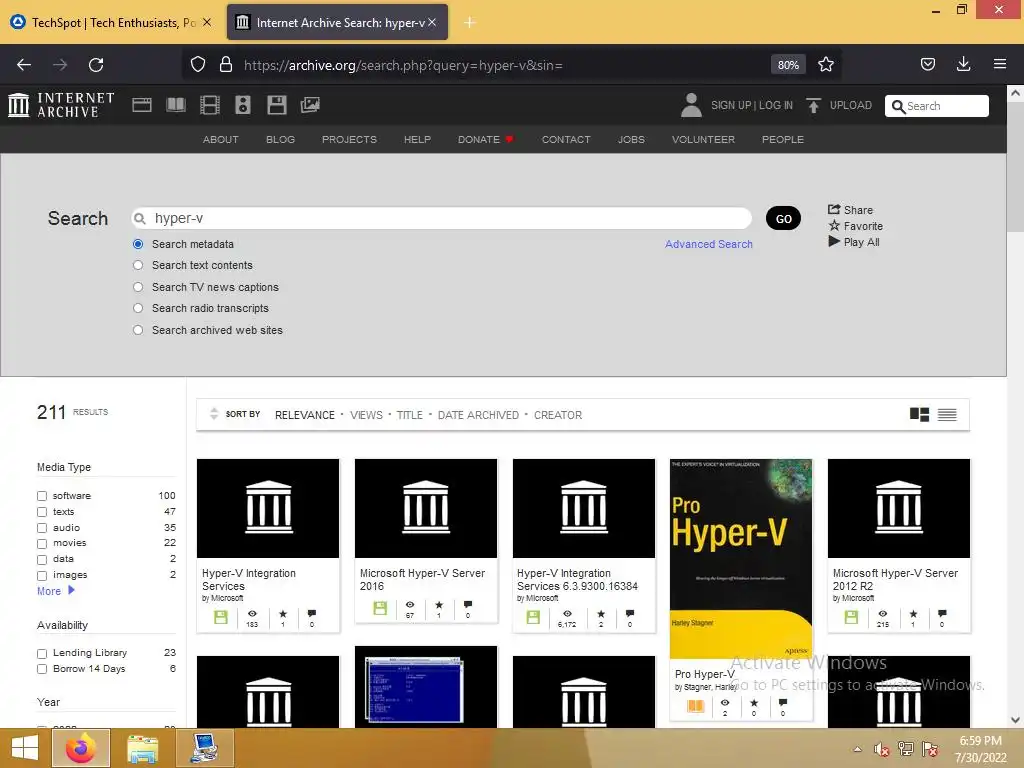Check the movies media type filter

tap(42, 543)
